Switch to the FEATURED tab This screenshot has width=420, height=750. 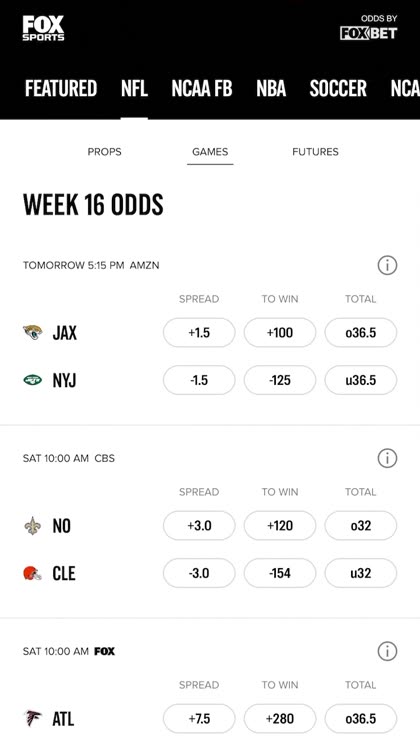coord(61,88)
